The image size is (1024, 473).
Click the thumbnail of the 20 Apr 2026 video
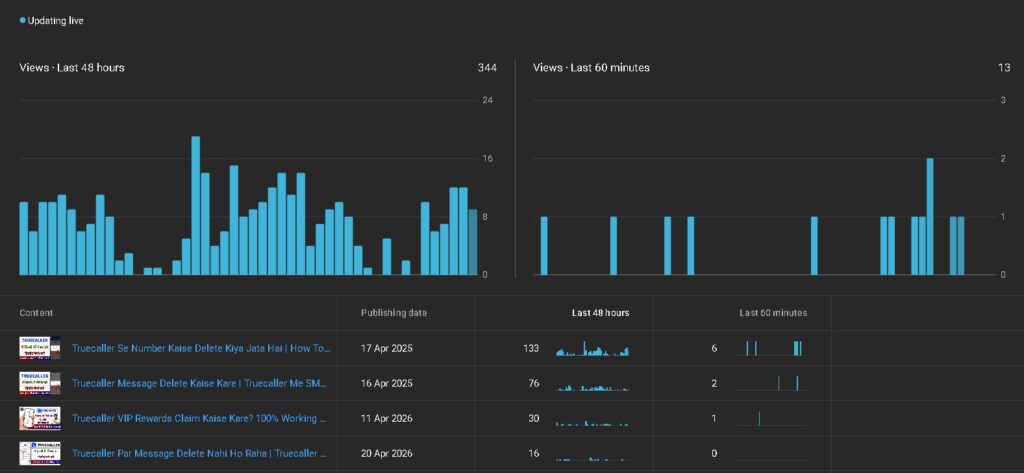pyautogui.click(x=40, y=453)
